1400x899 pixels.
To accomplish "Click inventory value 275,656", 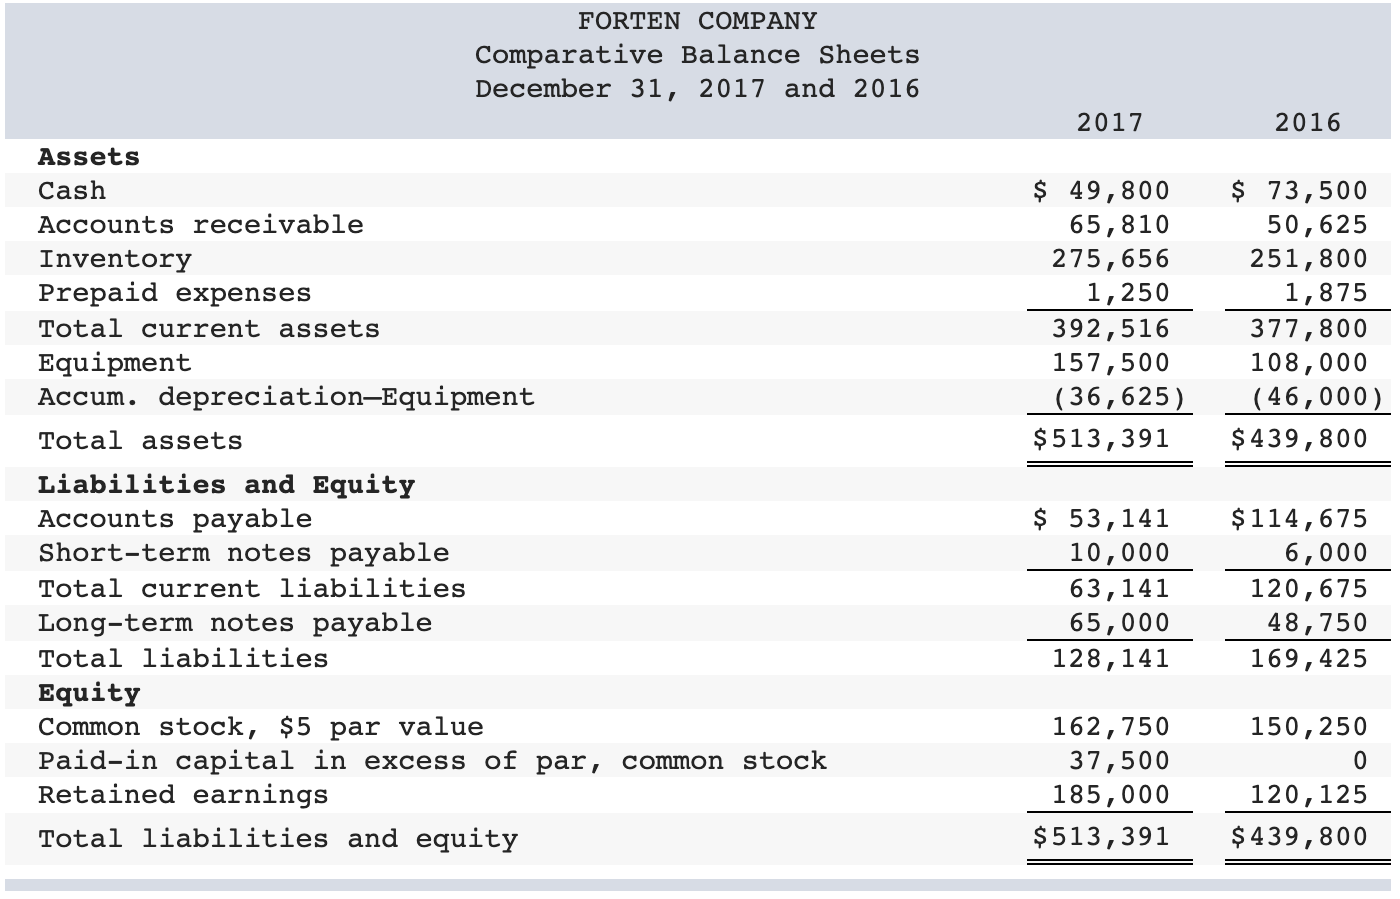I will 1110,258.
